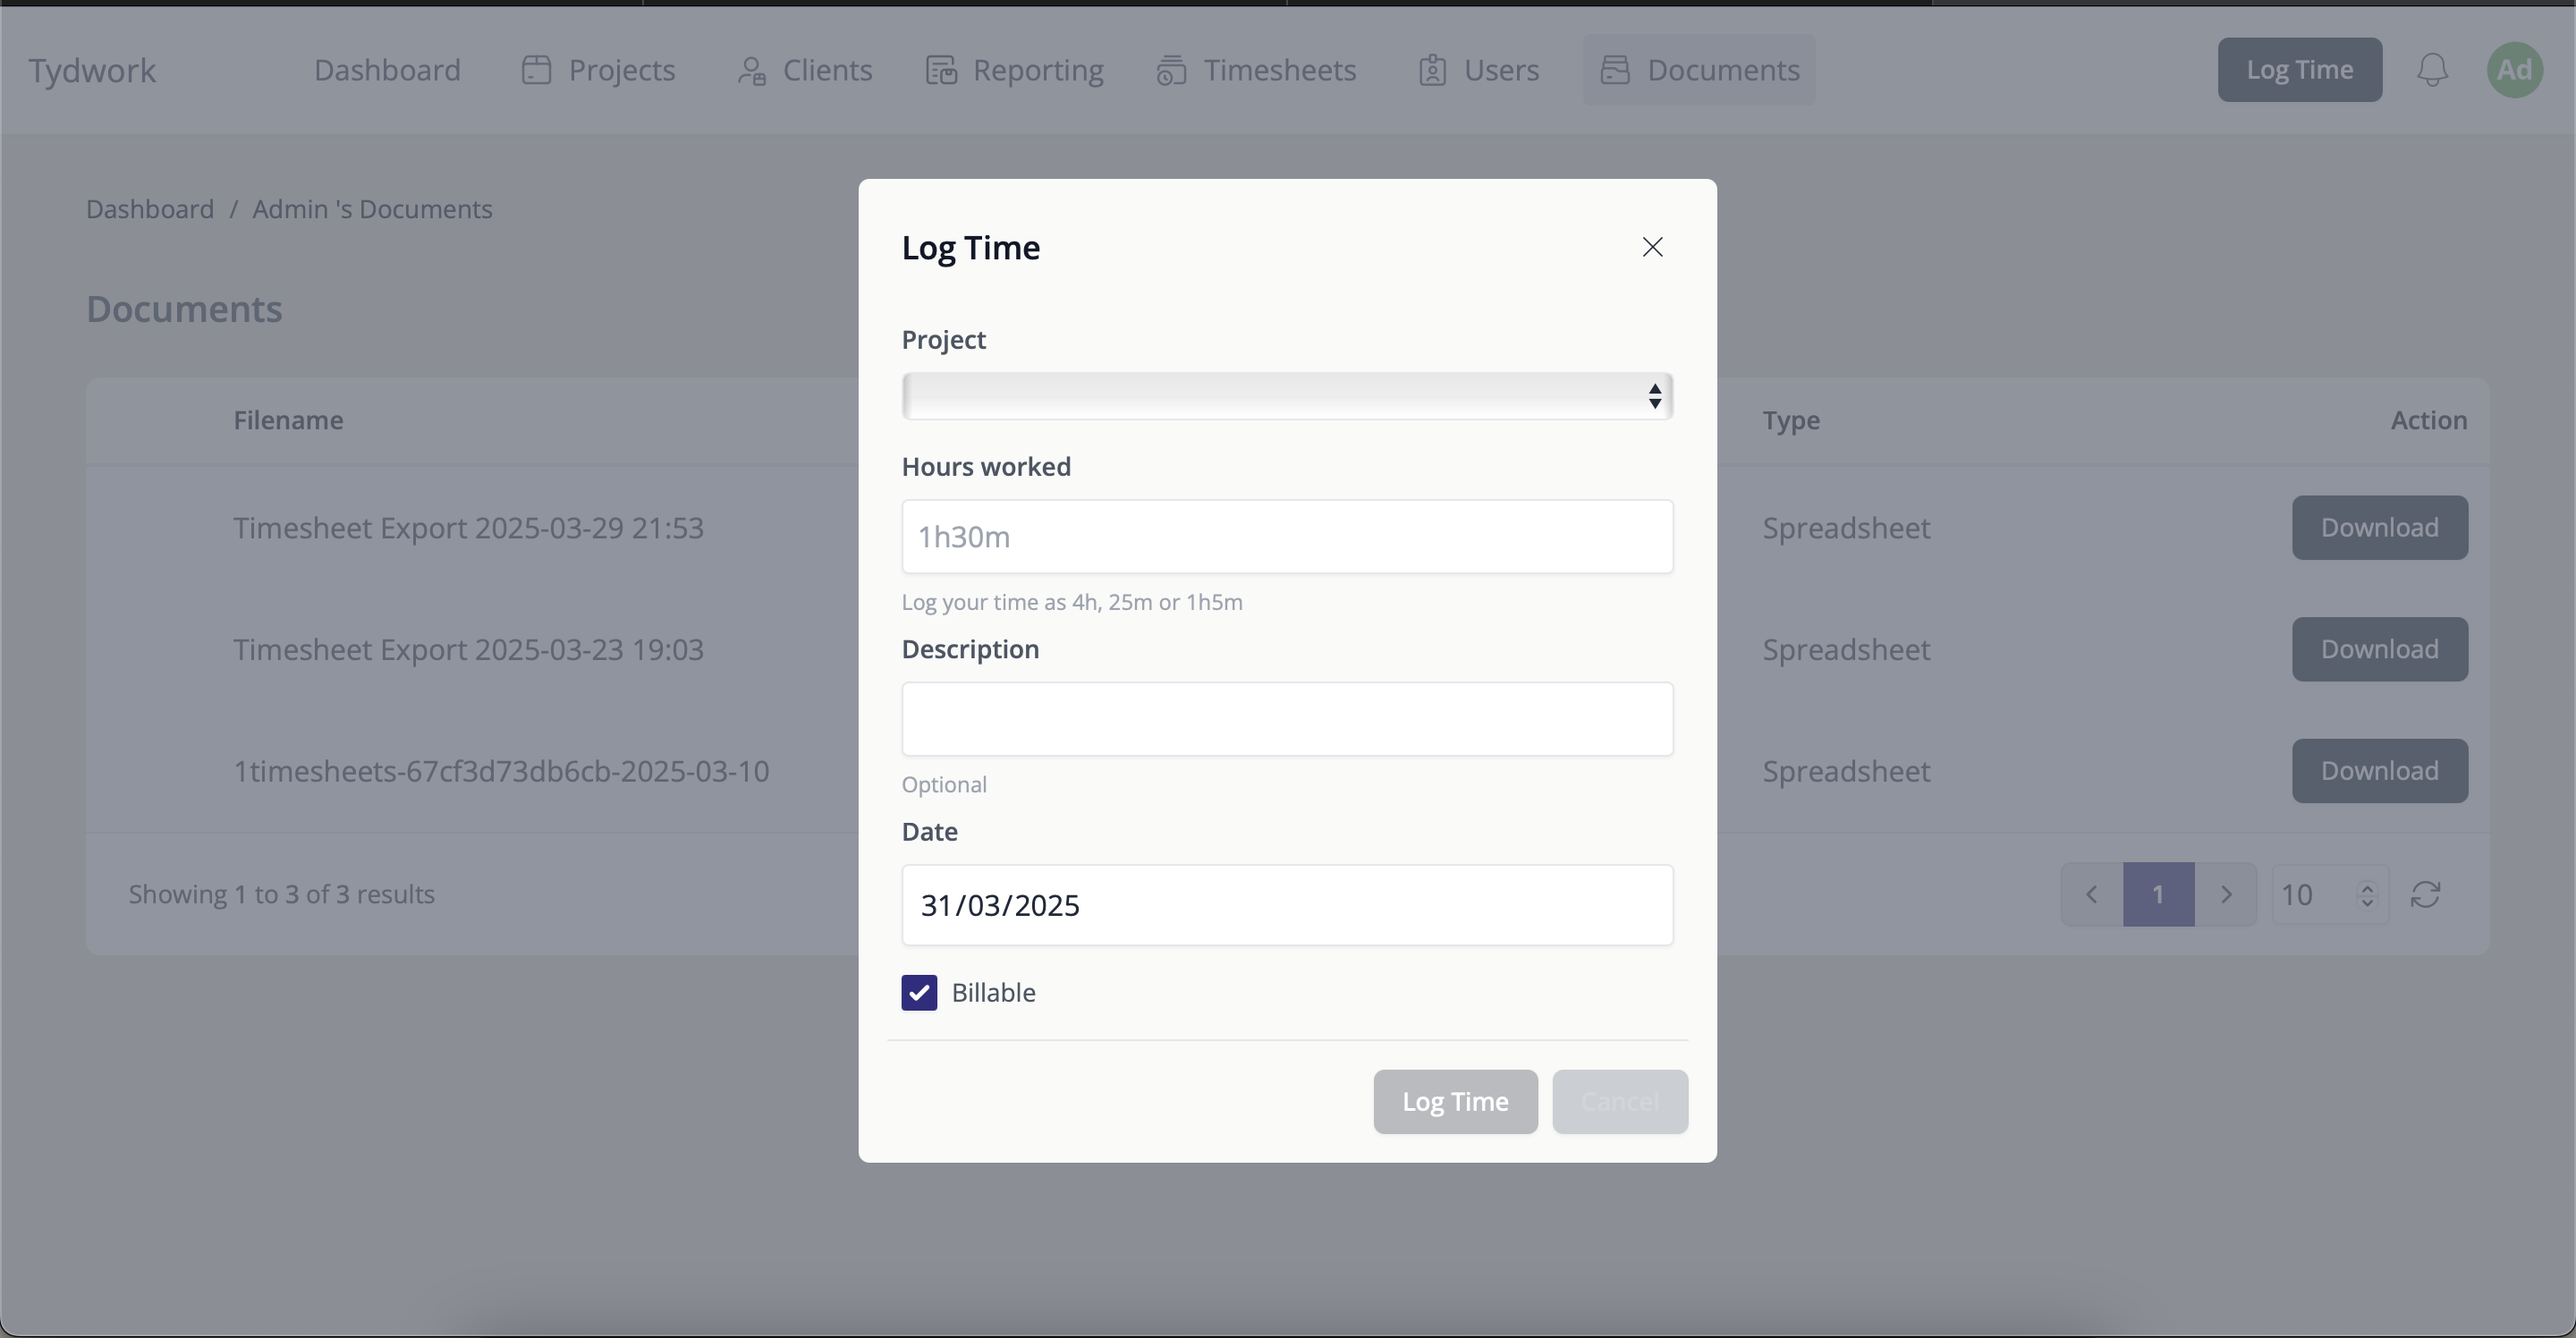Go to the Dashboard nav item
The width and height of the screenshot is (2576, 1338).
(387, 70)
